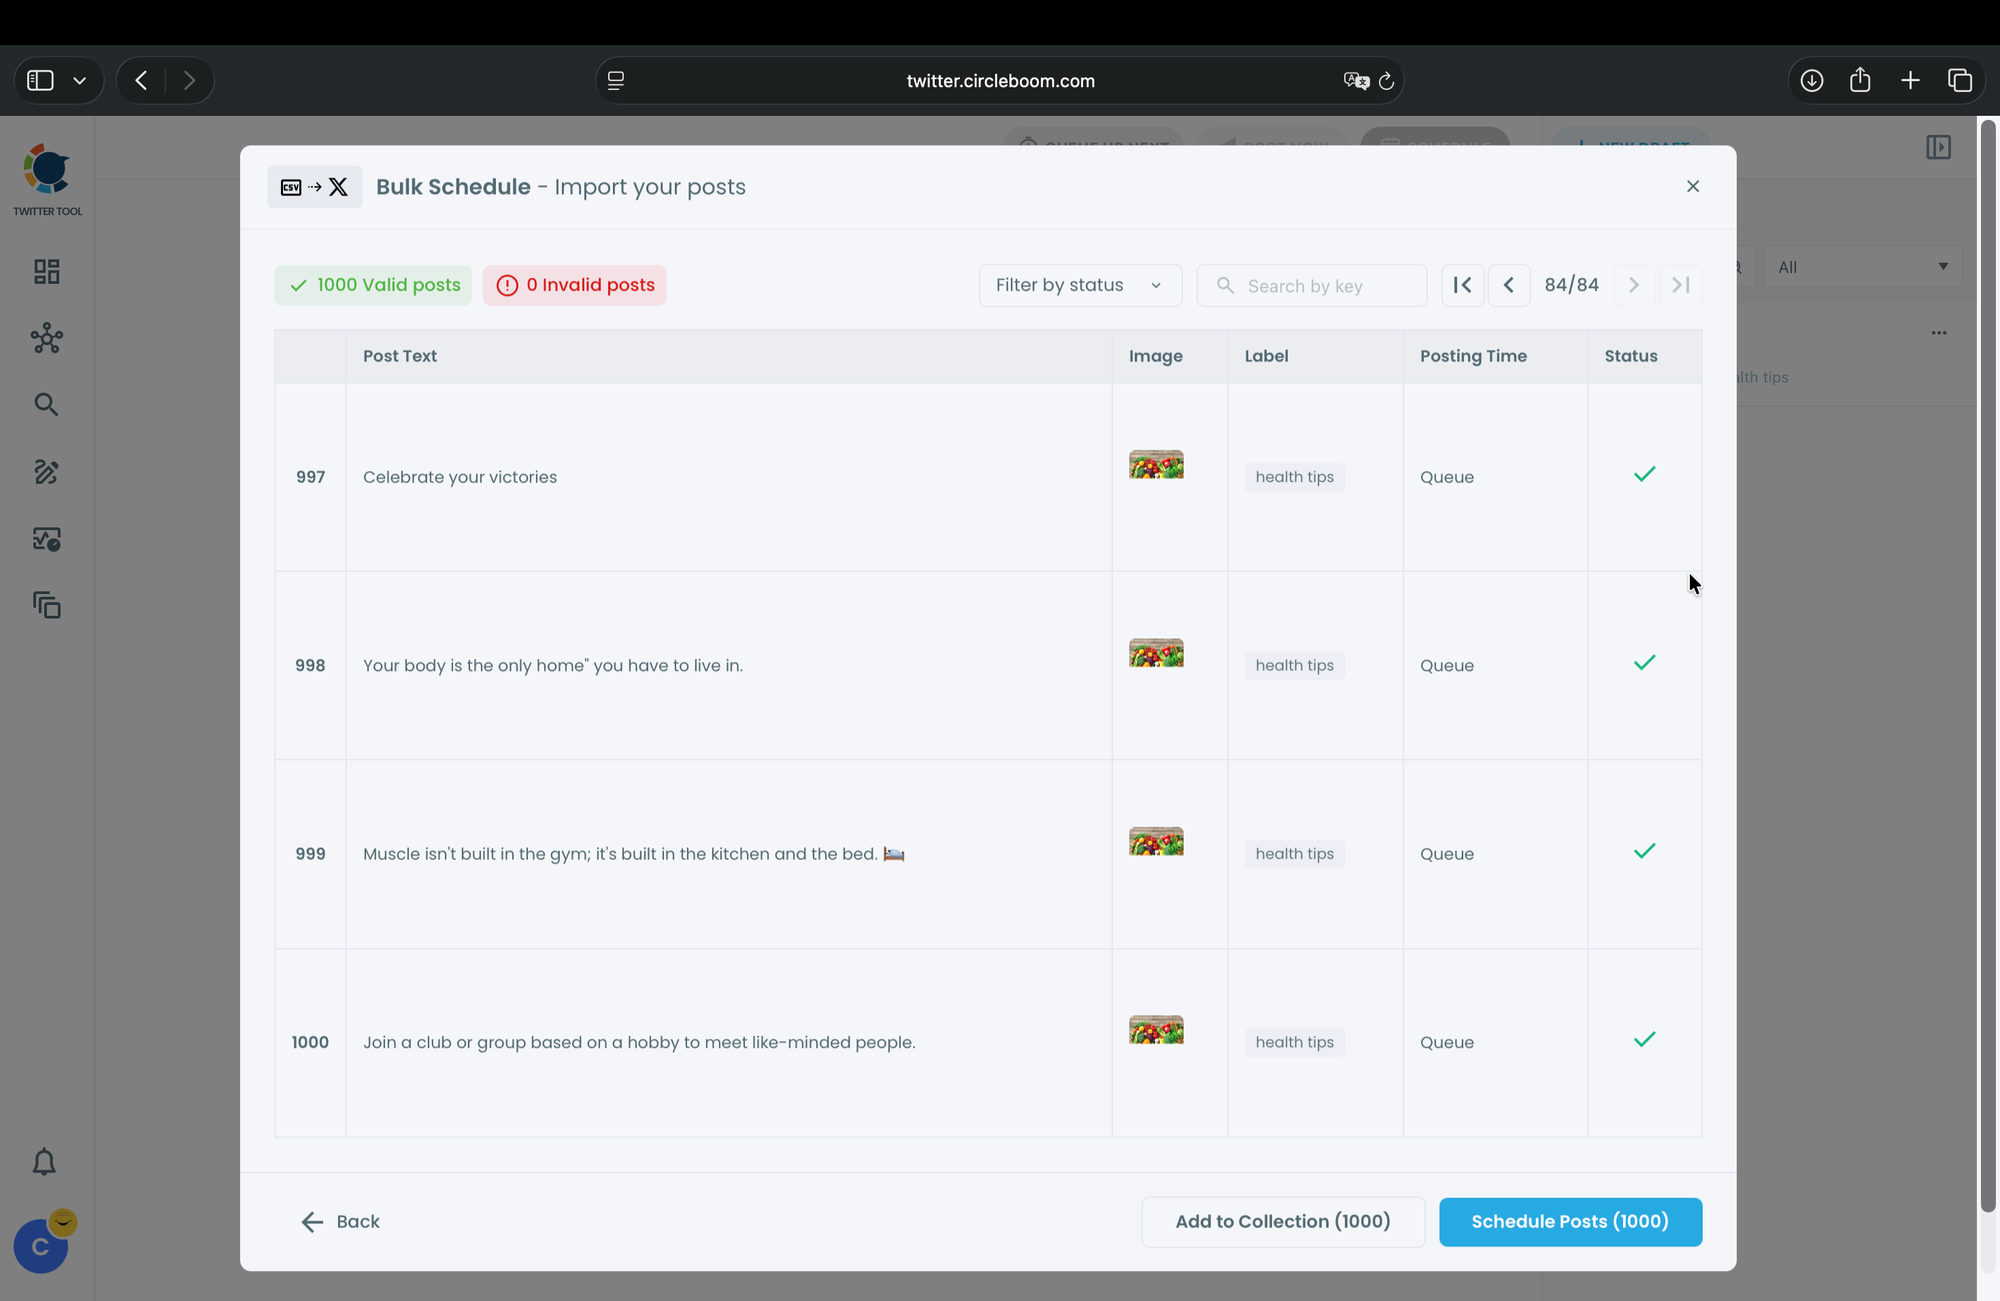Click Add to Collection (1000)
The width and height of the screenshot is (2000, 1301).
[1282, 1221]
